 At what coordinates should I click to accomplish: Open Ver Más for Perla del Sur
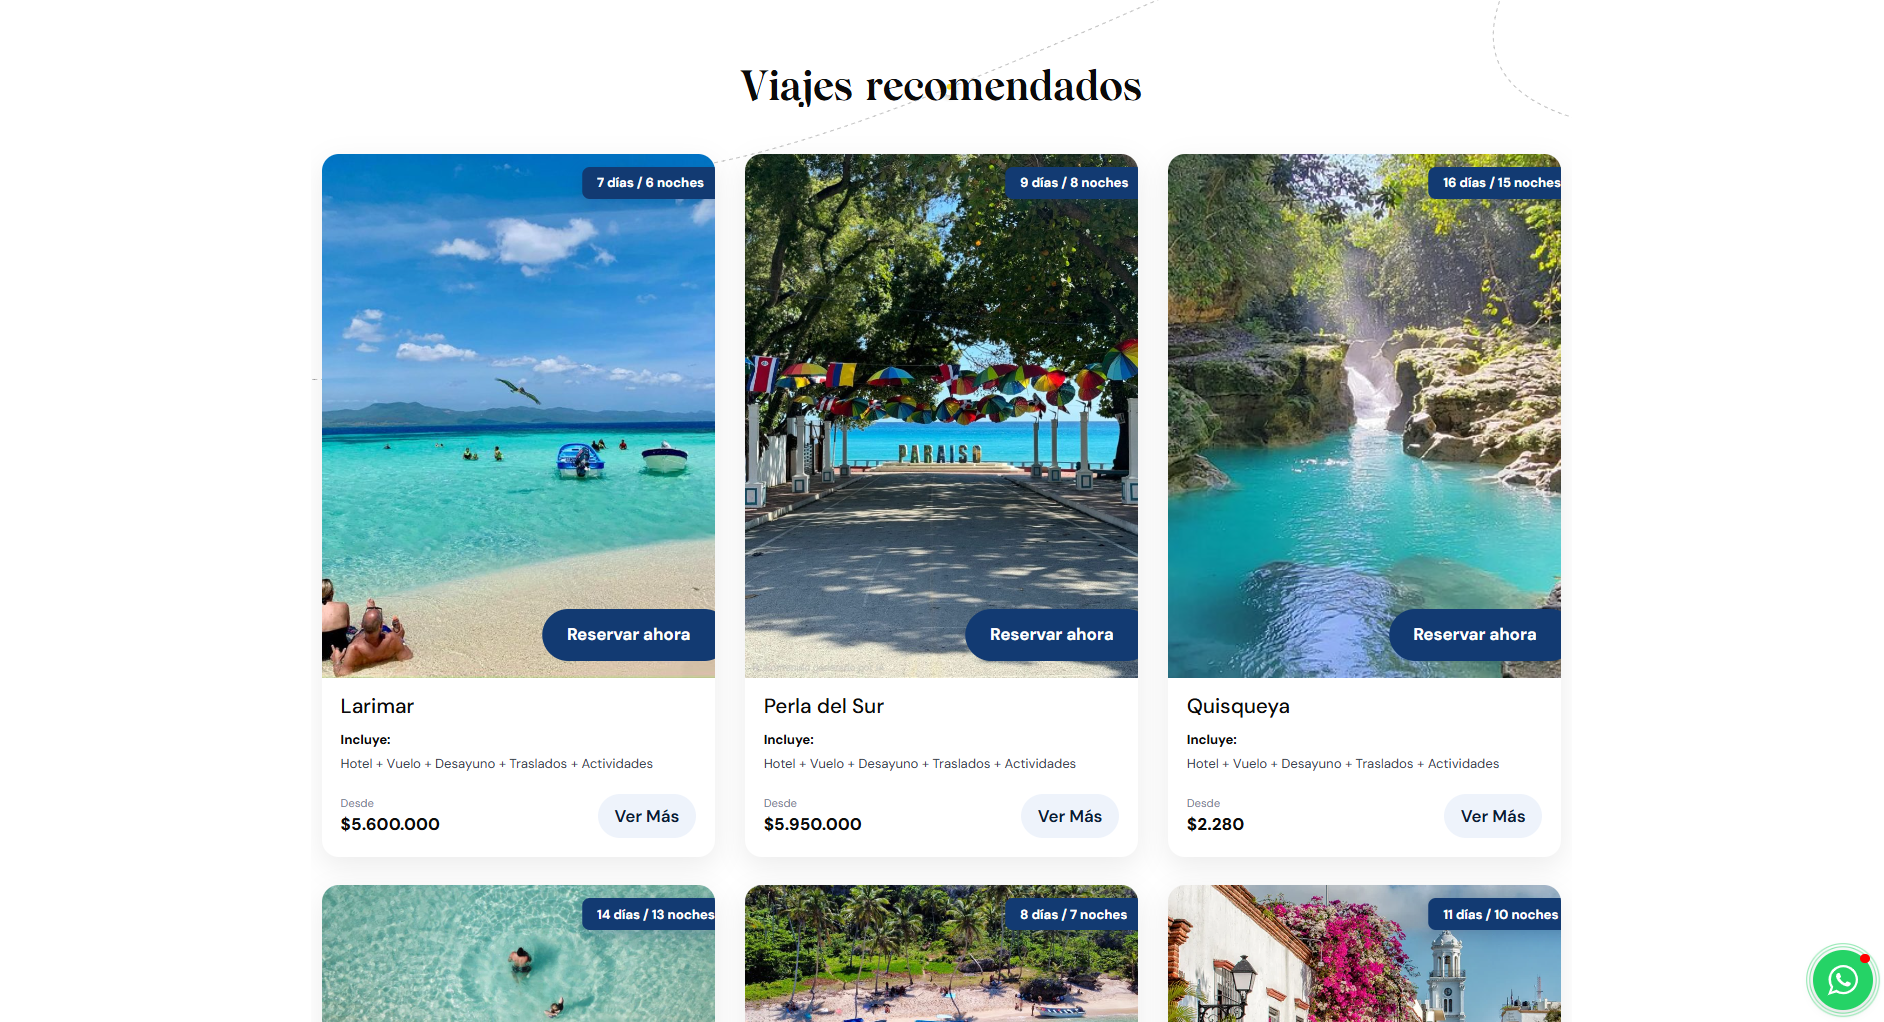click(1070, 816)
